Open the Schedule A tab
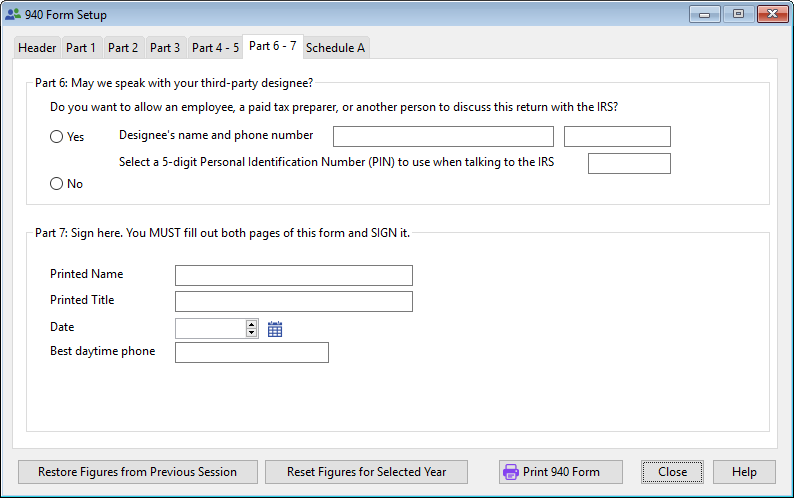 coord(335,48)
